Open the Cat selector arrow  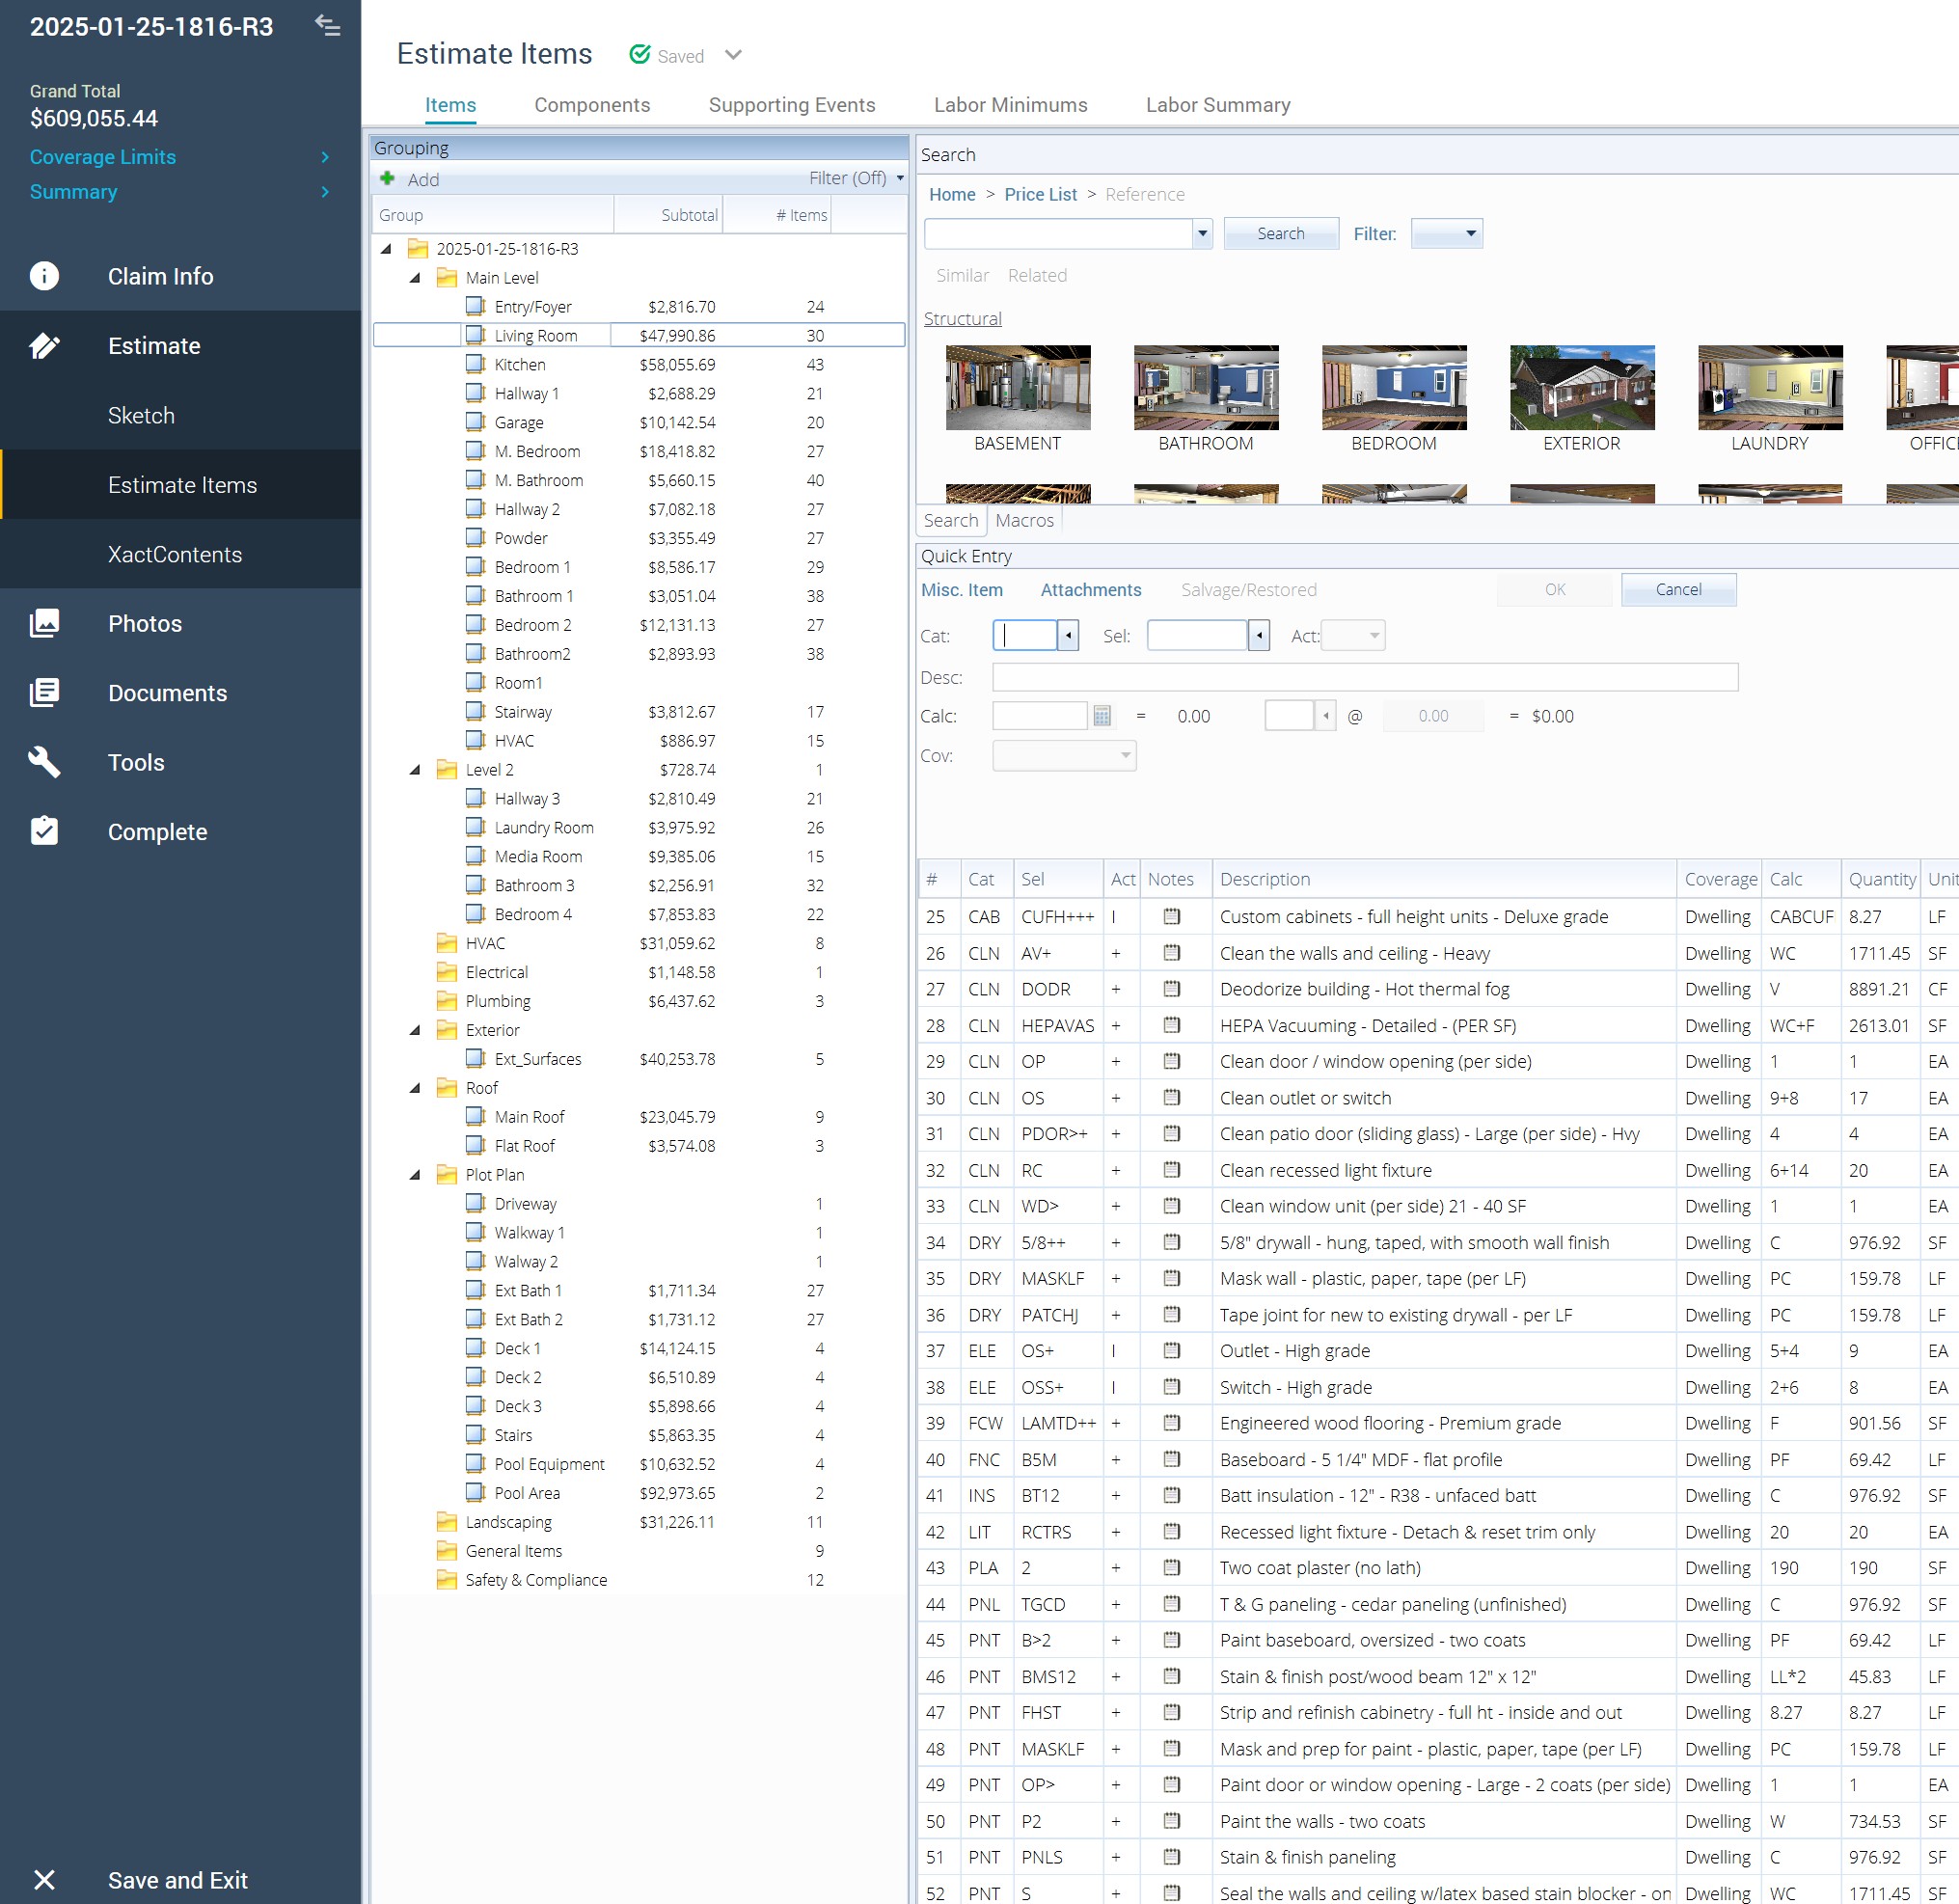point(1068,635)
